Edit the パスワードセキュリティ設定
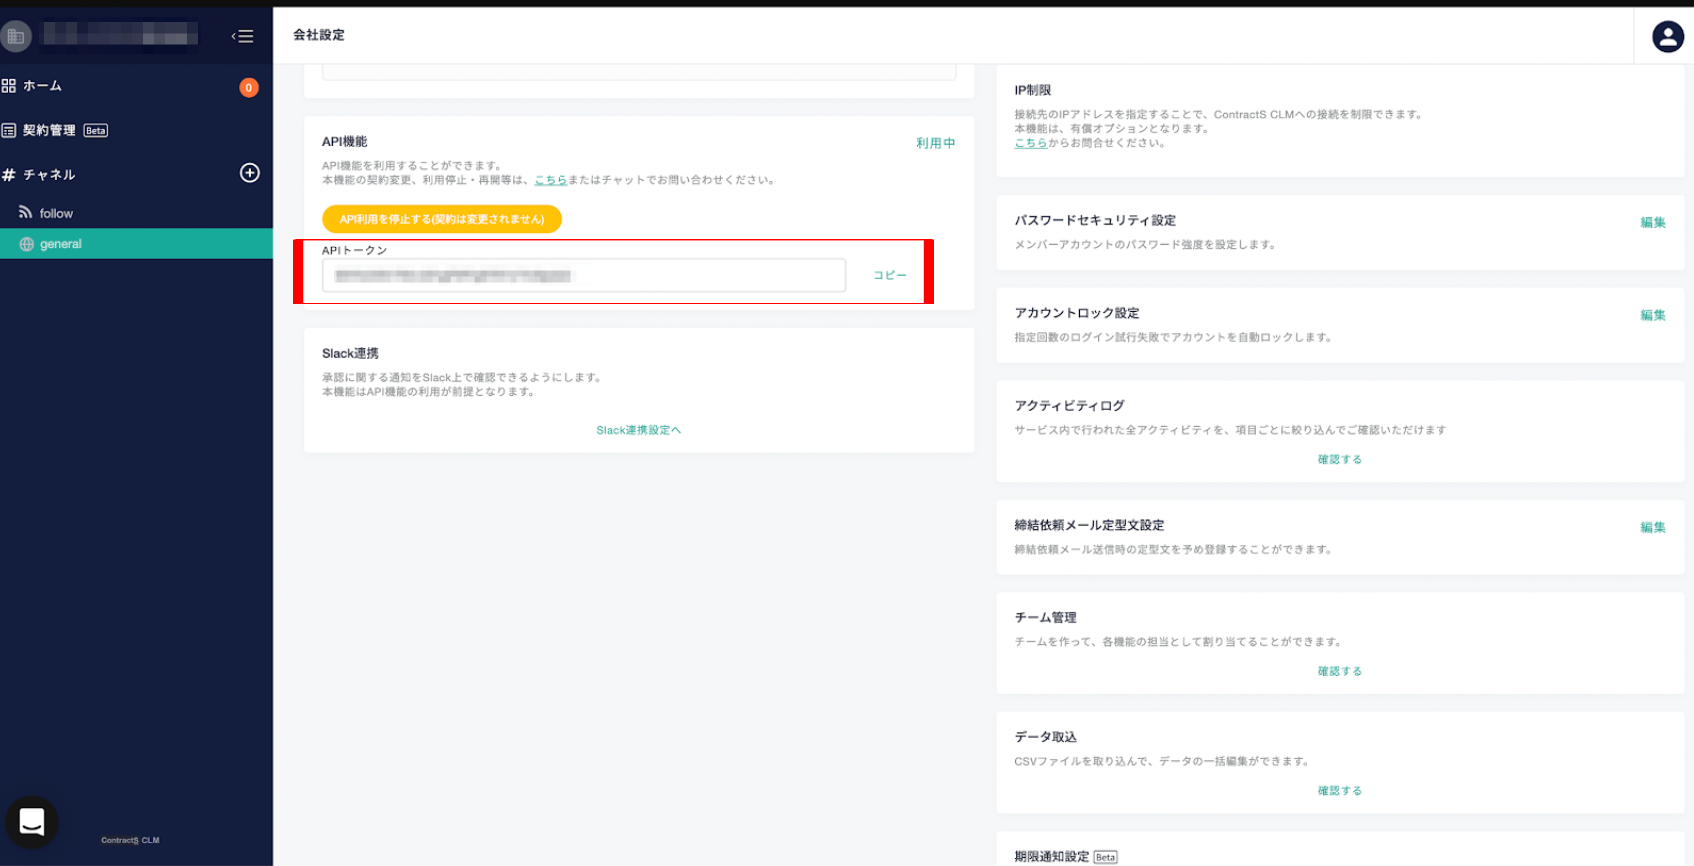This screenshot has width=1694, height=866. 1652,223
